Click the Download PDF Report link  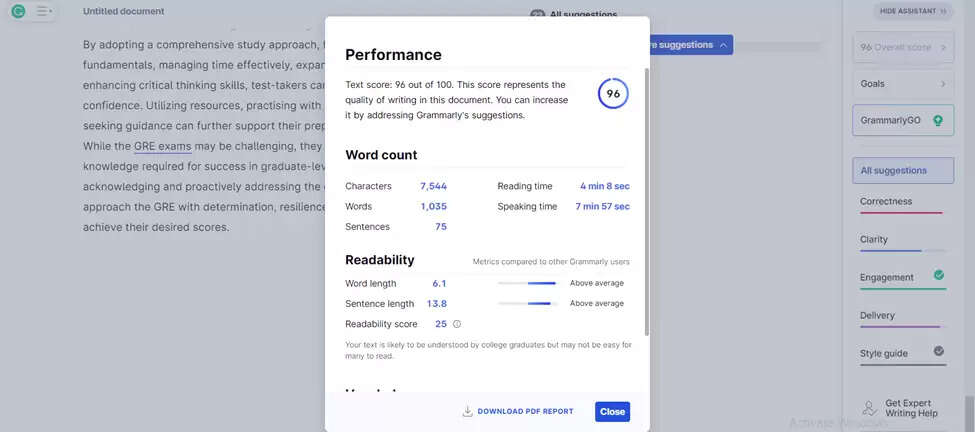(x=525, y=411)
